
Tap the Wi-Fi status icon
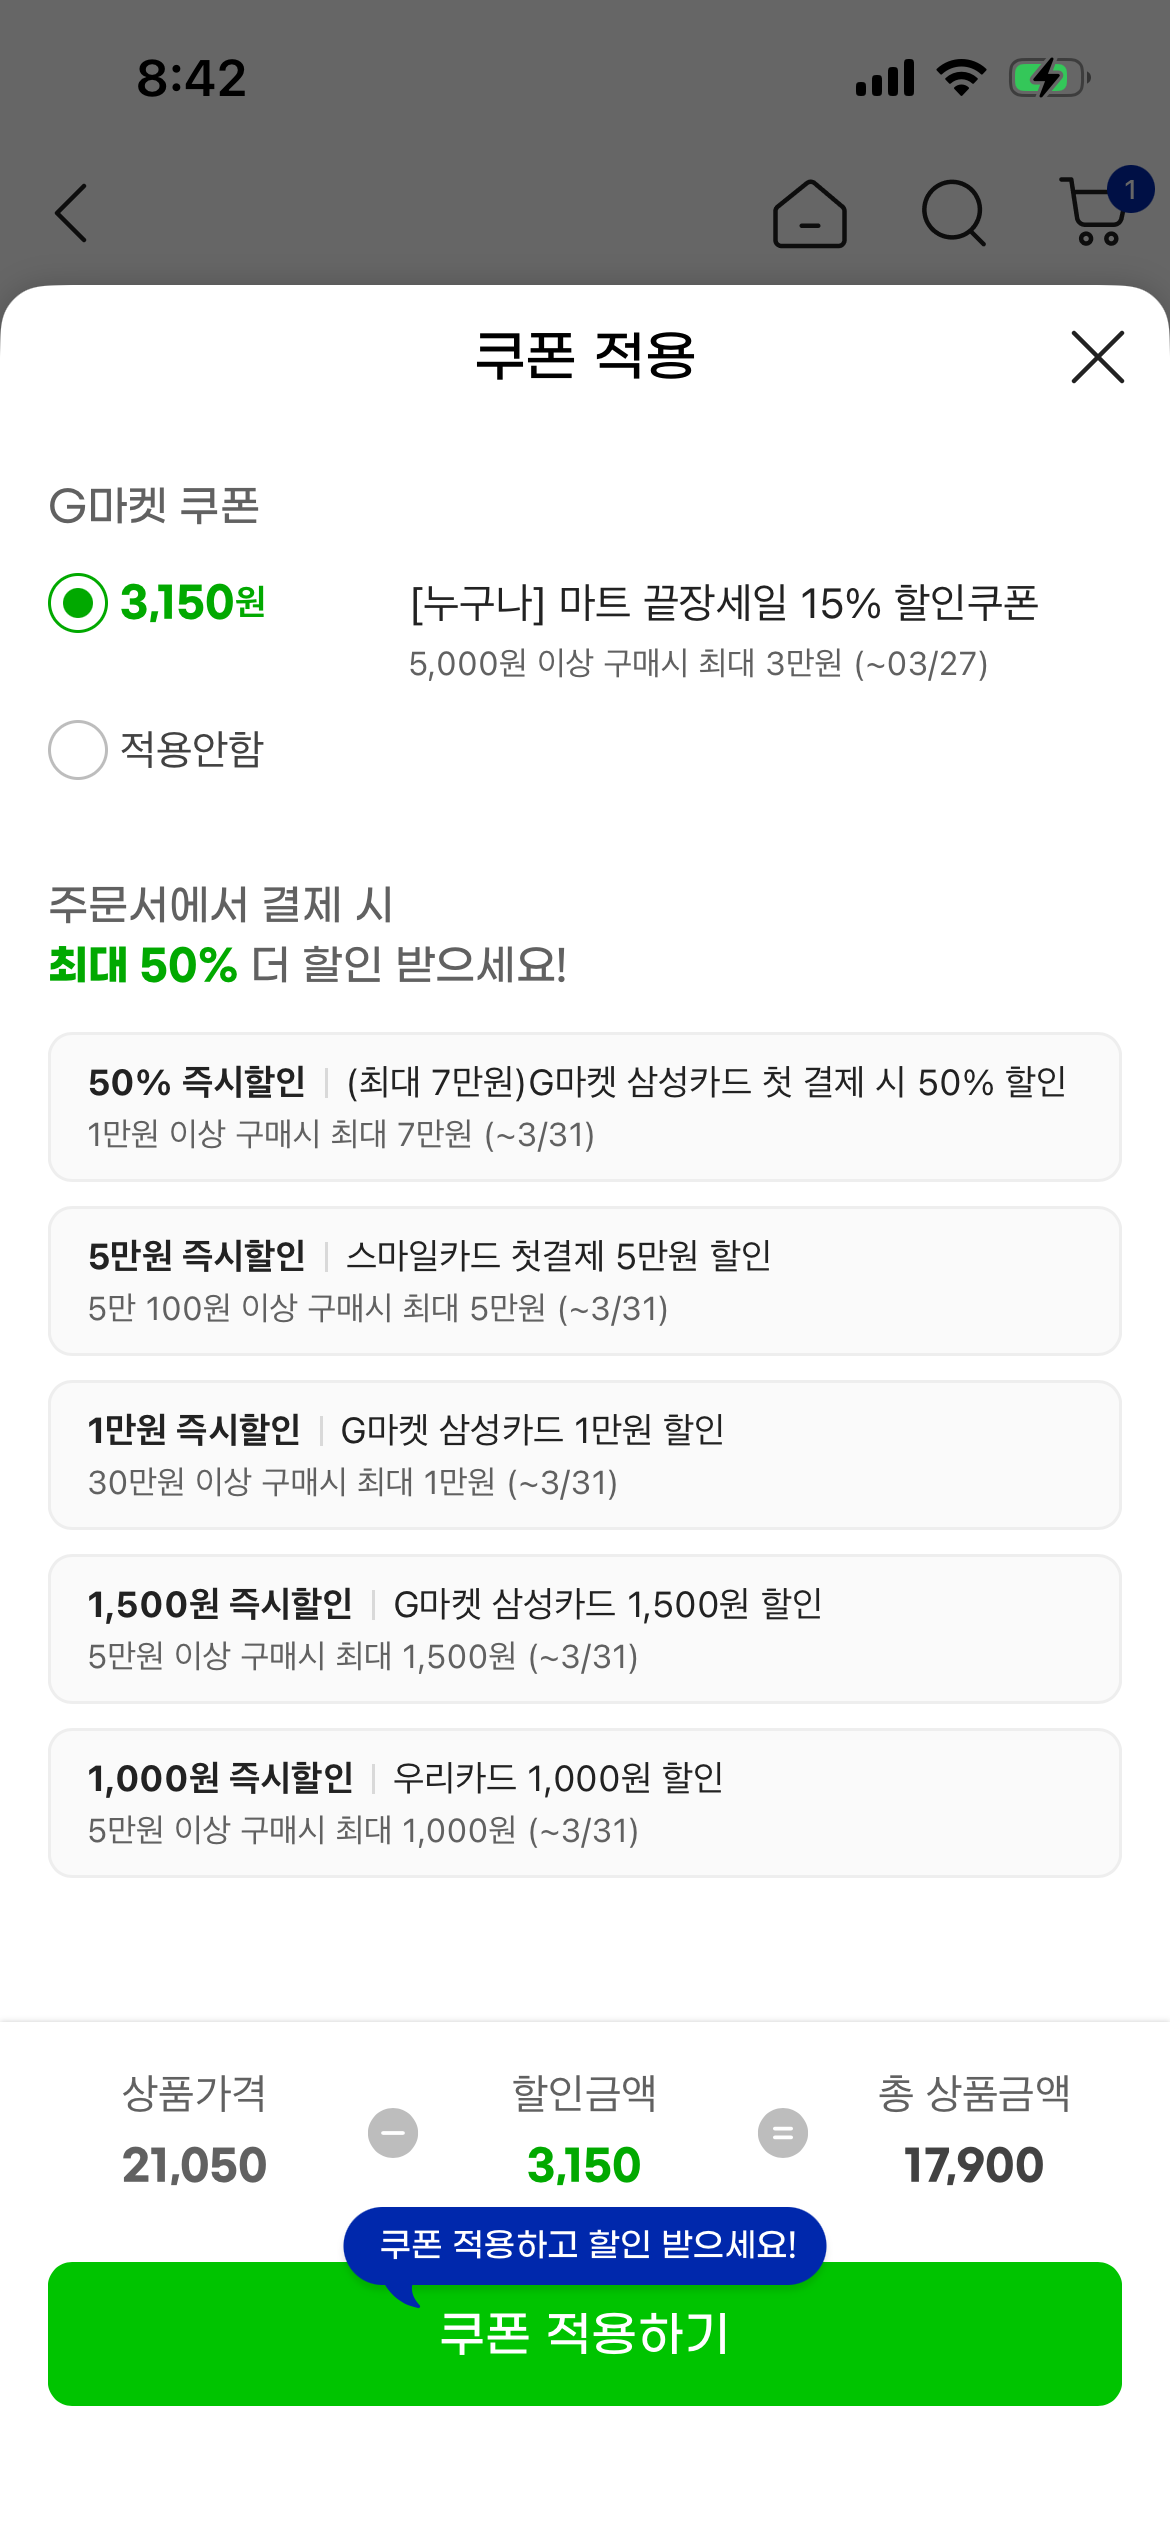[x=961, y=78]
